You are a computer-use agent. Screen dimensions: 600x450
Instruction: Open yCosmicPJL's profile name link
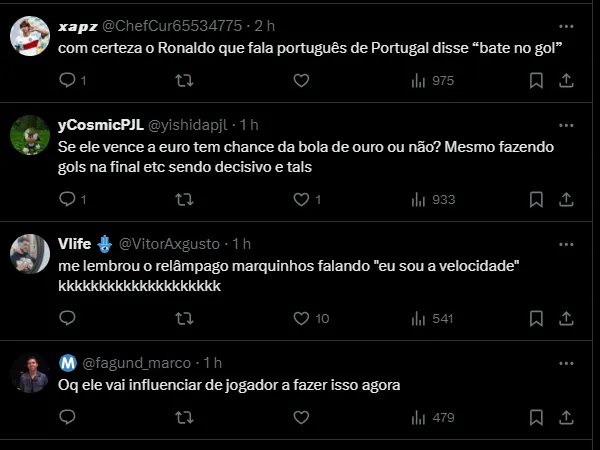point(100,125)
